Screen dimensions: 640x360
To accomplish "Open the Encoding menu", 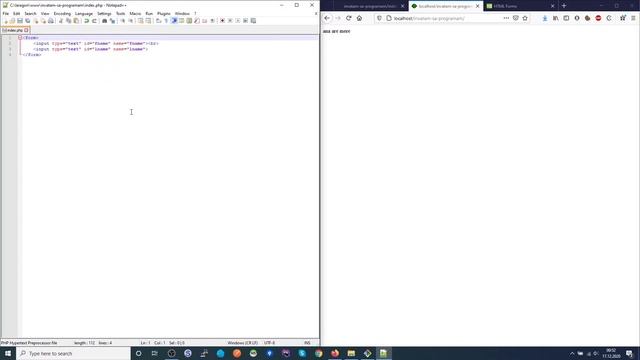I will pos(62,13).
